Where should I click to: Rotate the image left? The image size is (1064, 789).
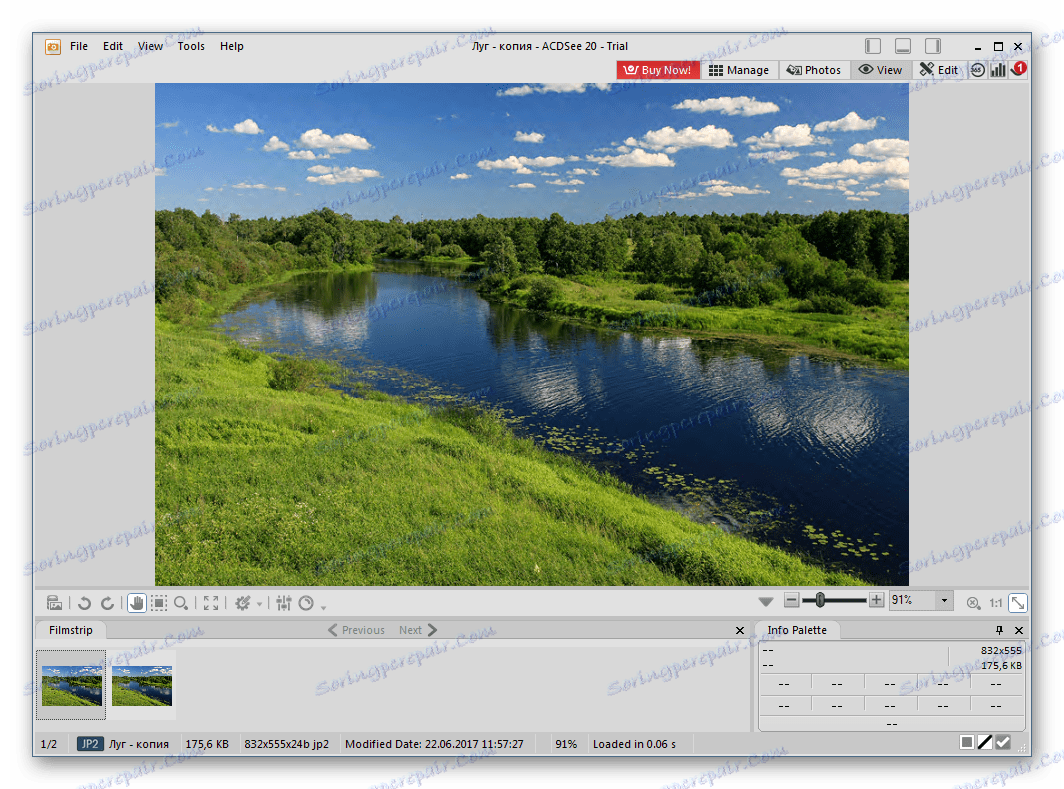[x=85, y=603]
